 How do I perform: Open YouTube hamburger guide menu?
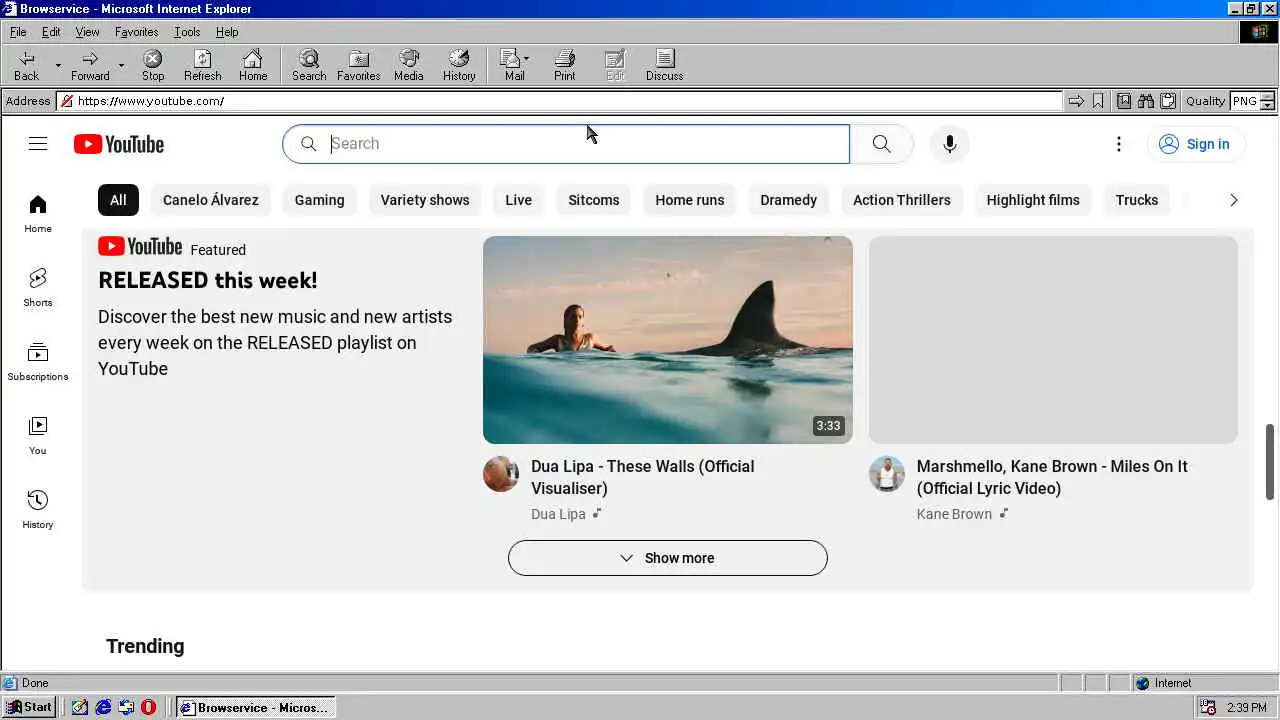tap(38, 144)
